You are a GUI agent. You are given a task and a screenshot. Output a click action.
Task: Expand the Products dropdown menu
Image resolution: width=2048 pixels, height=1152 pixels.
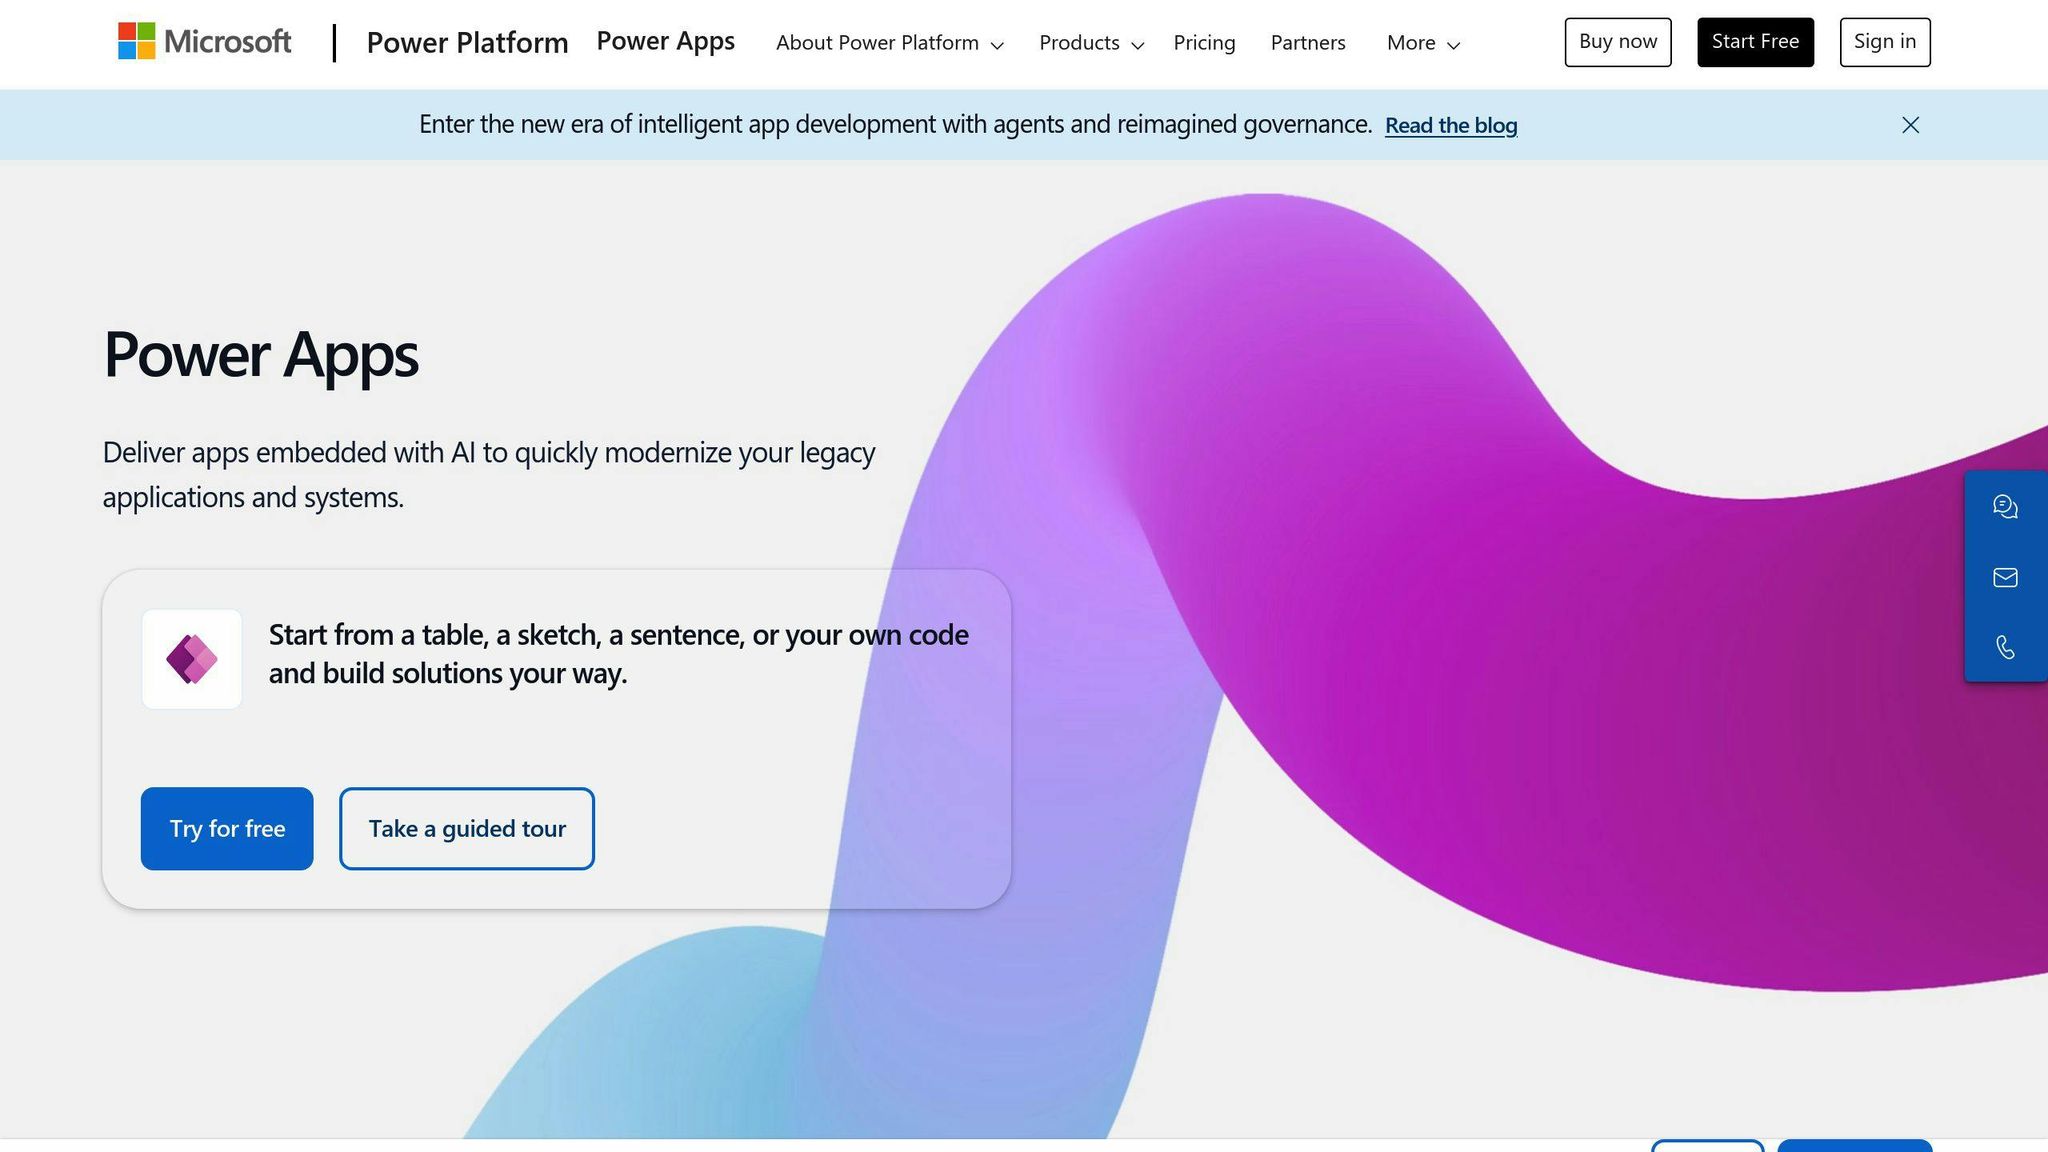(1091, 43)
